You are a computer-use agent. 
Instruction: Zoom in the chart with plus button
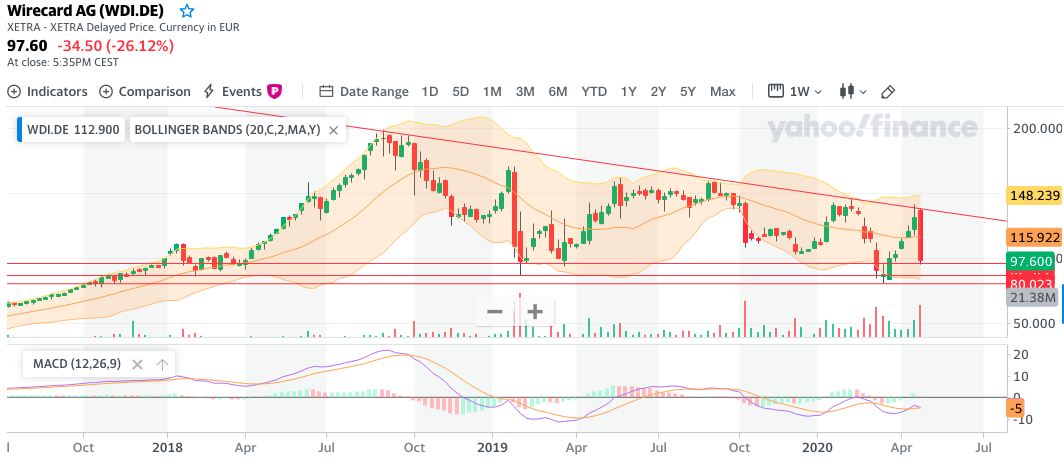[535, 311]
